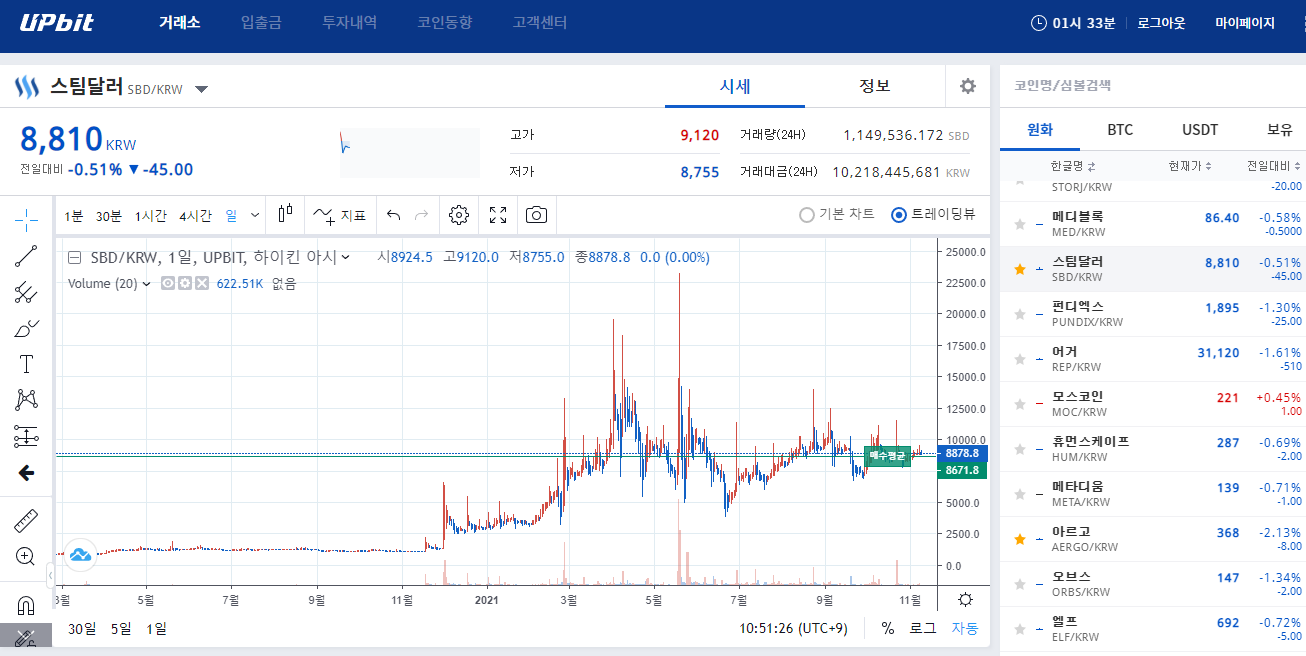Expand the 하이킨 아시 legend chevron
Image resolution: width=1306 pixels, height=656 pixels.
(x=345, y=257)
